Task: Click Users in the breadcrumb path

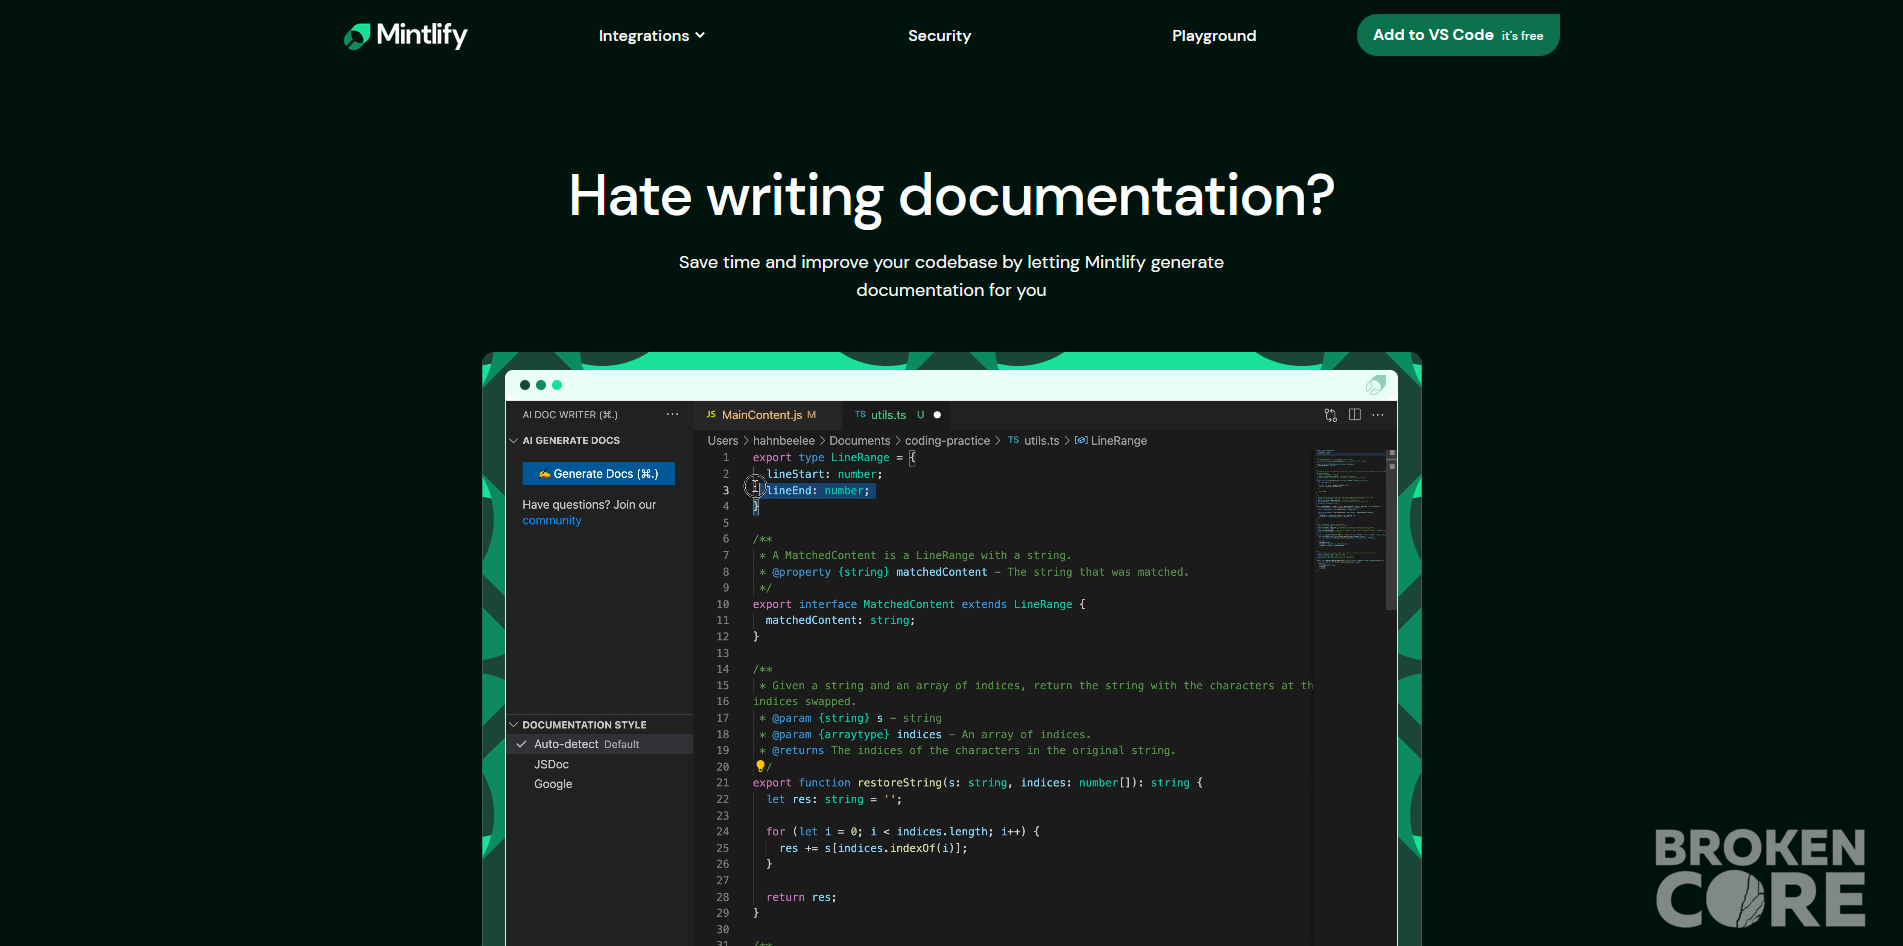Action: [723, 441]
